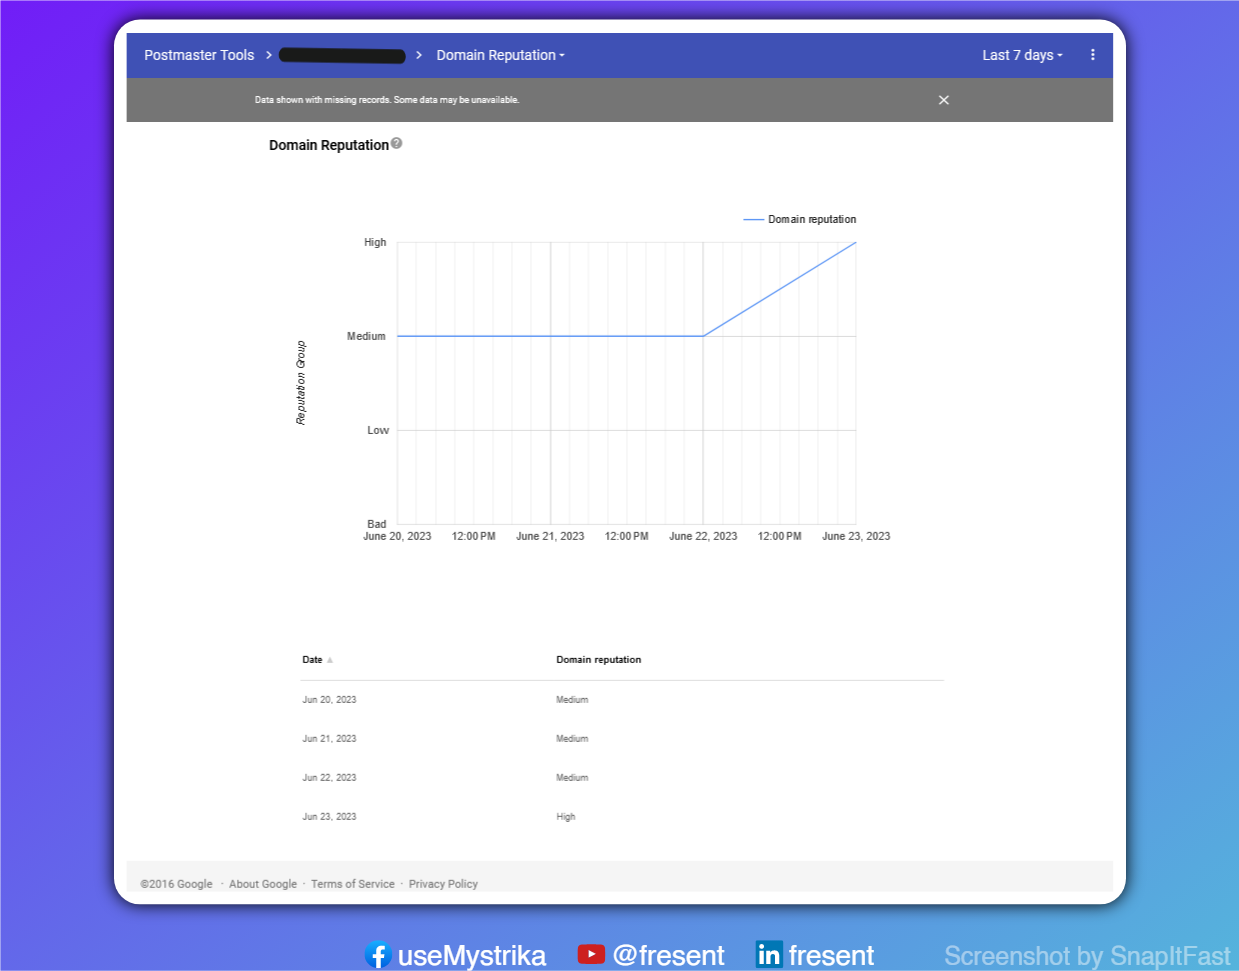The width and height of the screenshot is (1239, 971).
Task: Open the Privacy Policy footer link
Action: [x=443, y=884]
